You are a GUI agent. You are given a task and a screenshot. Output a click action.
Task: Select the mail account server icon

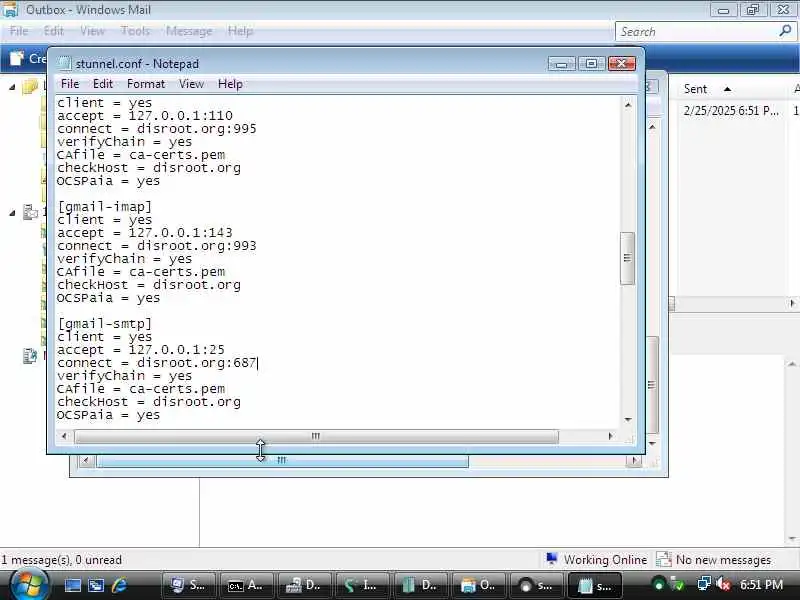(x=30, y=212)
